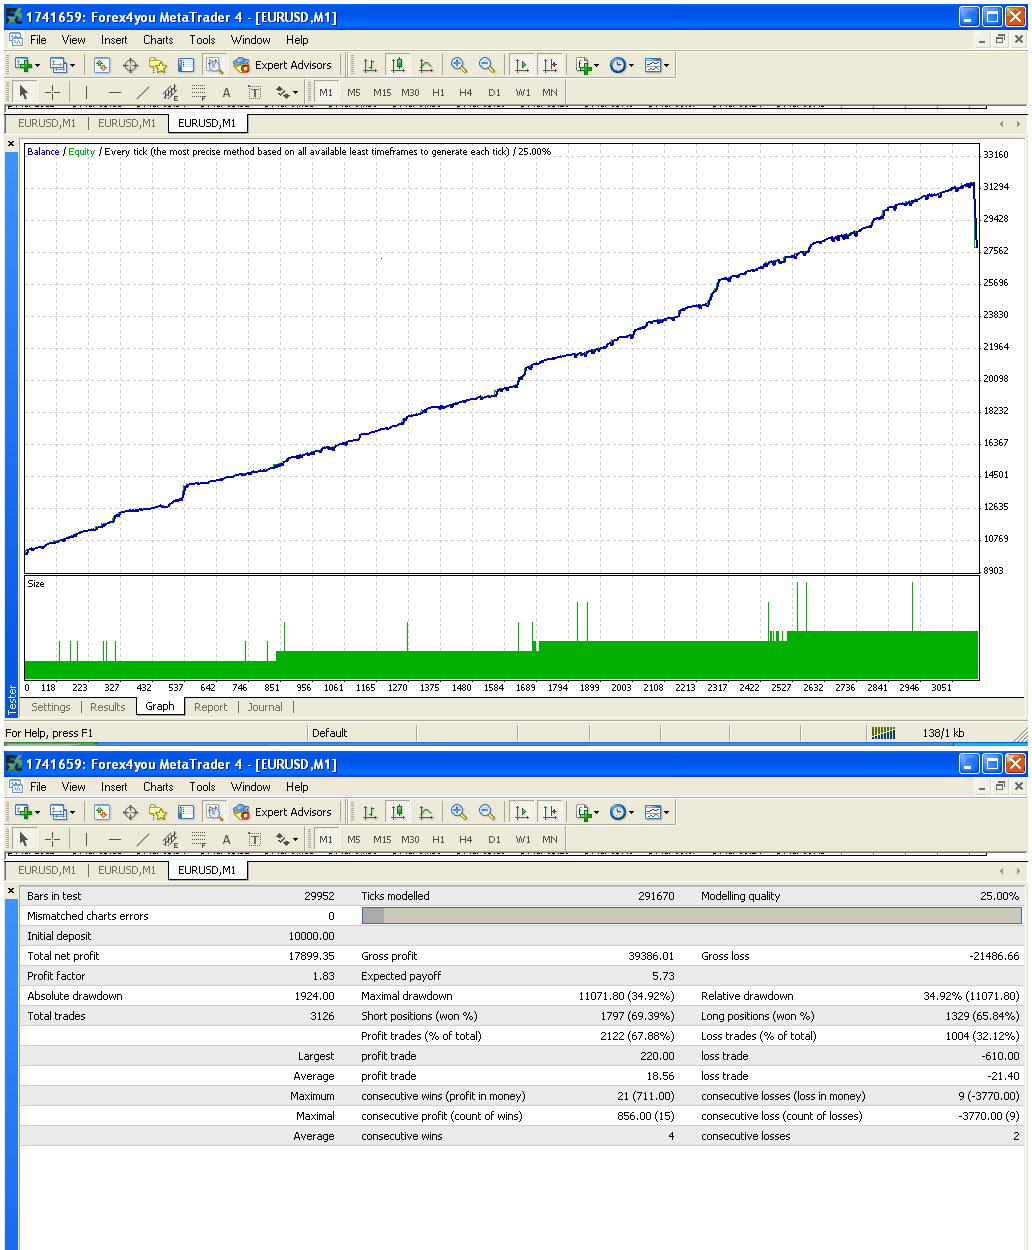This screenshot has height=1250, width=1032.
Task: Select the Fibonacci retracement tool
Action: coord(198,91)
